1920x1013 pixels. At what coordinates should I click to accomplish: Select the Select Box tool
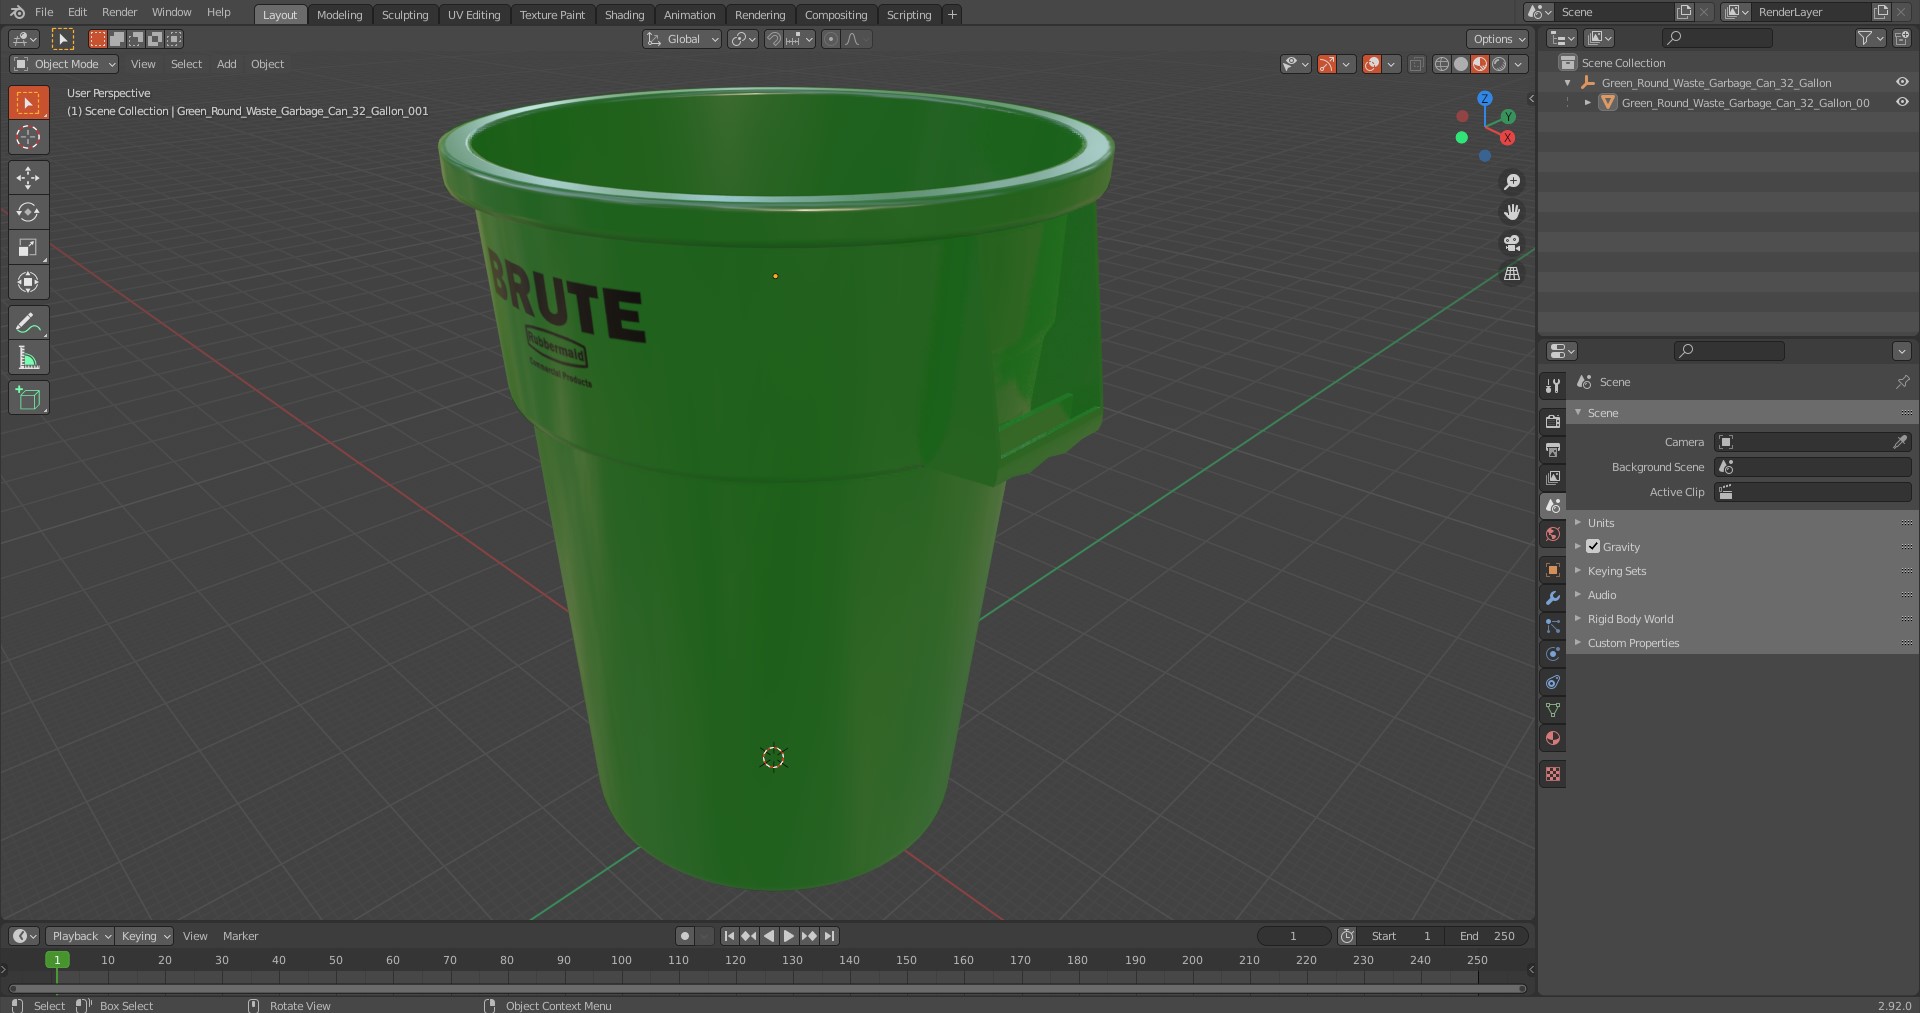tap(28, 103)
